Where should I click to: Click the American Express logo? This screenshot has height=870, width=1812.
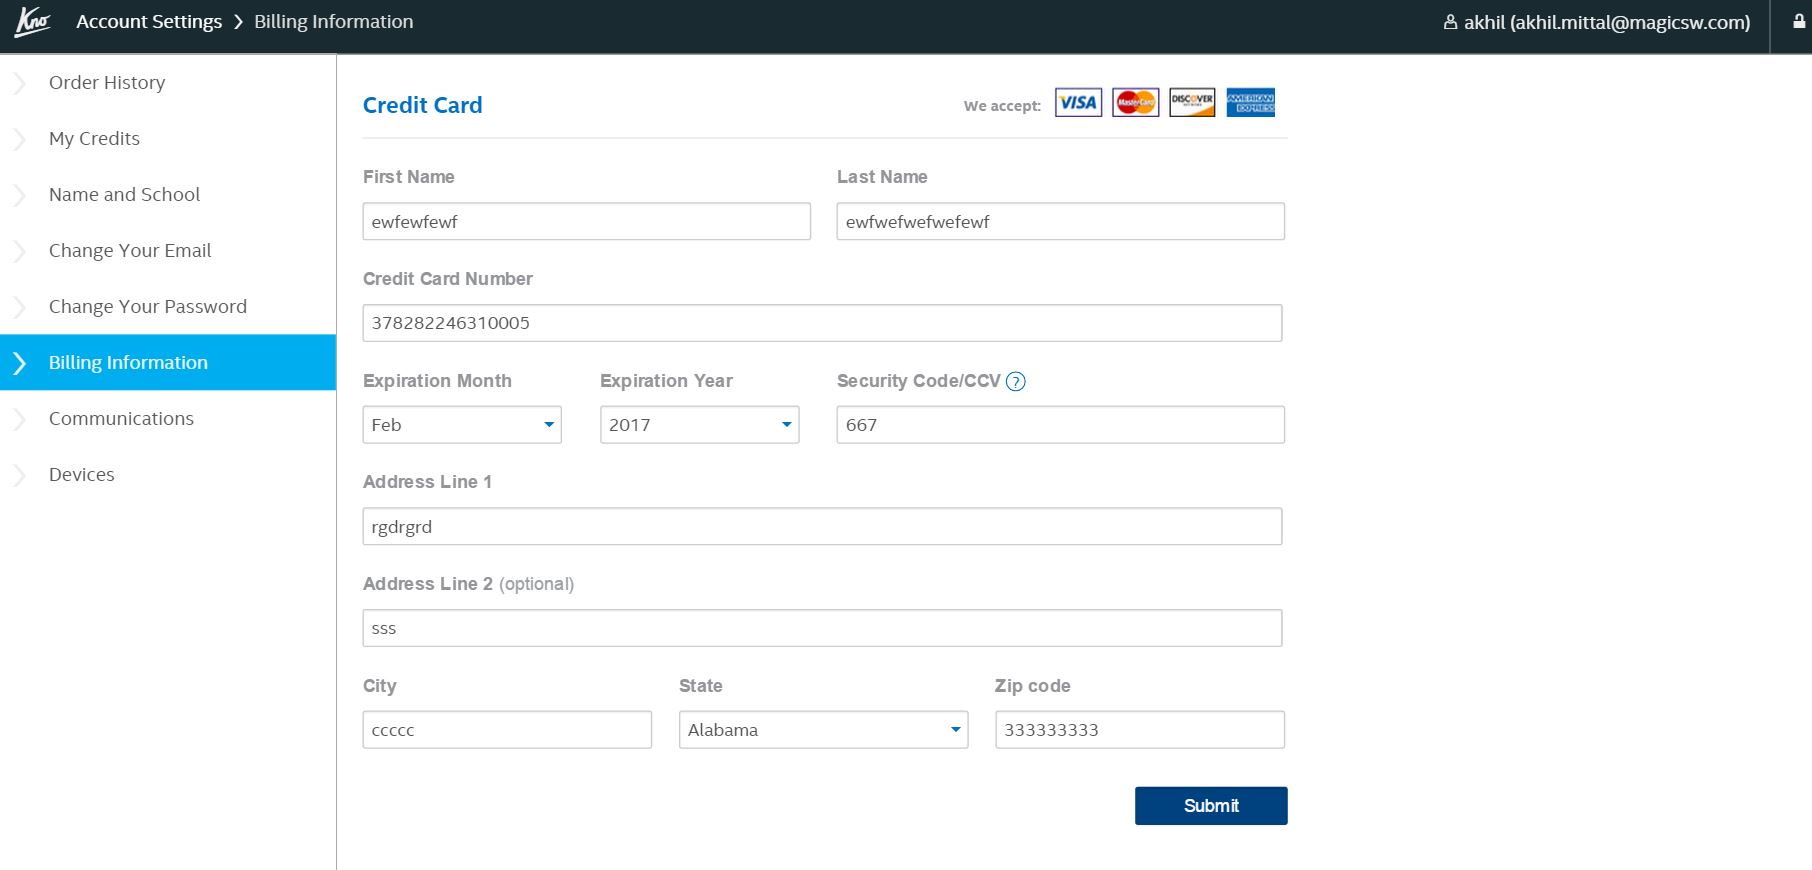pyautogui.click(x=1250, y=102)
